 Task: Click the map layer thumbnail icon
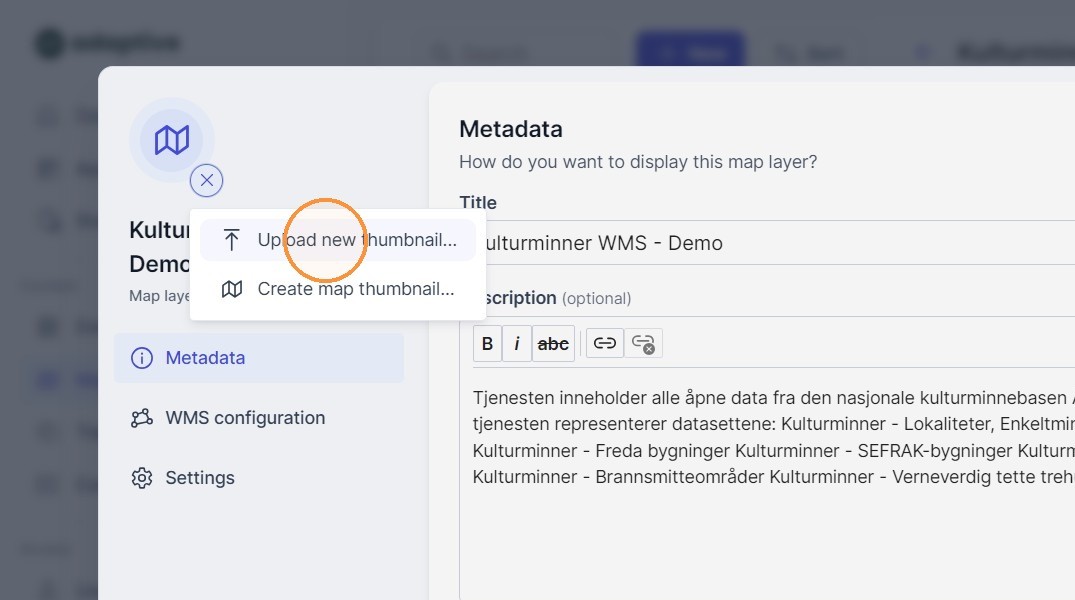[171, 140]
